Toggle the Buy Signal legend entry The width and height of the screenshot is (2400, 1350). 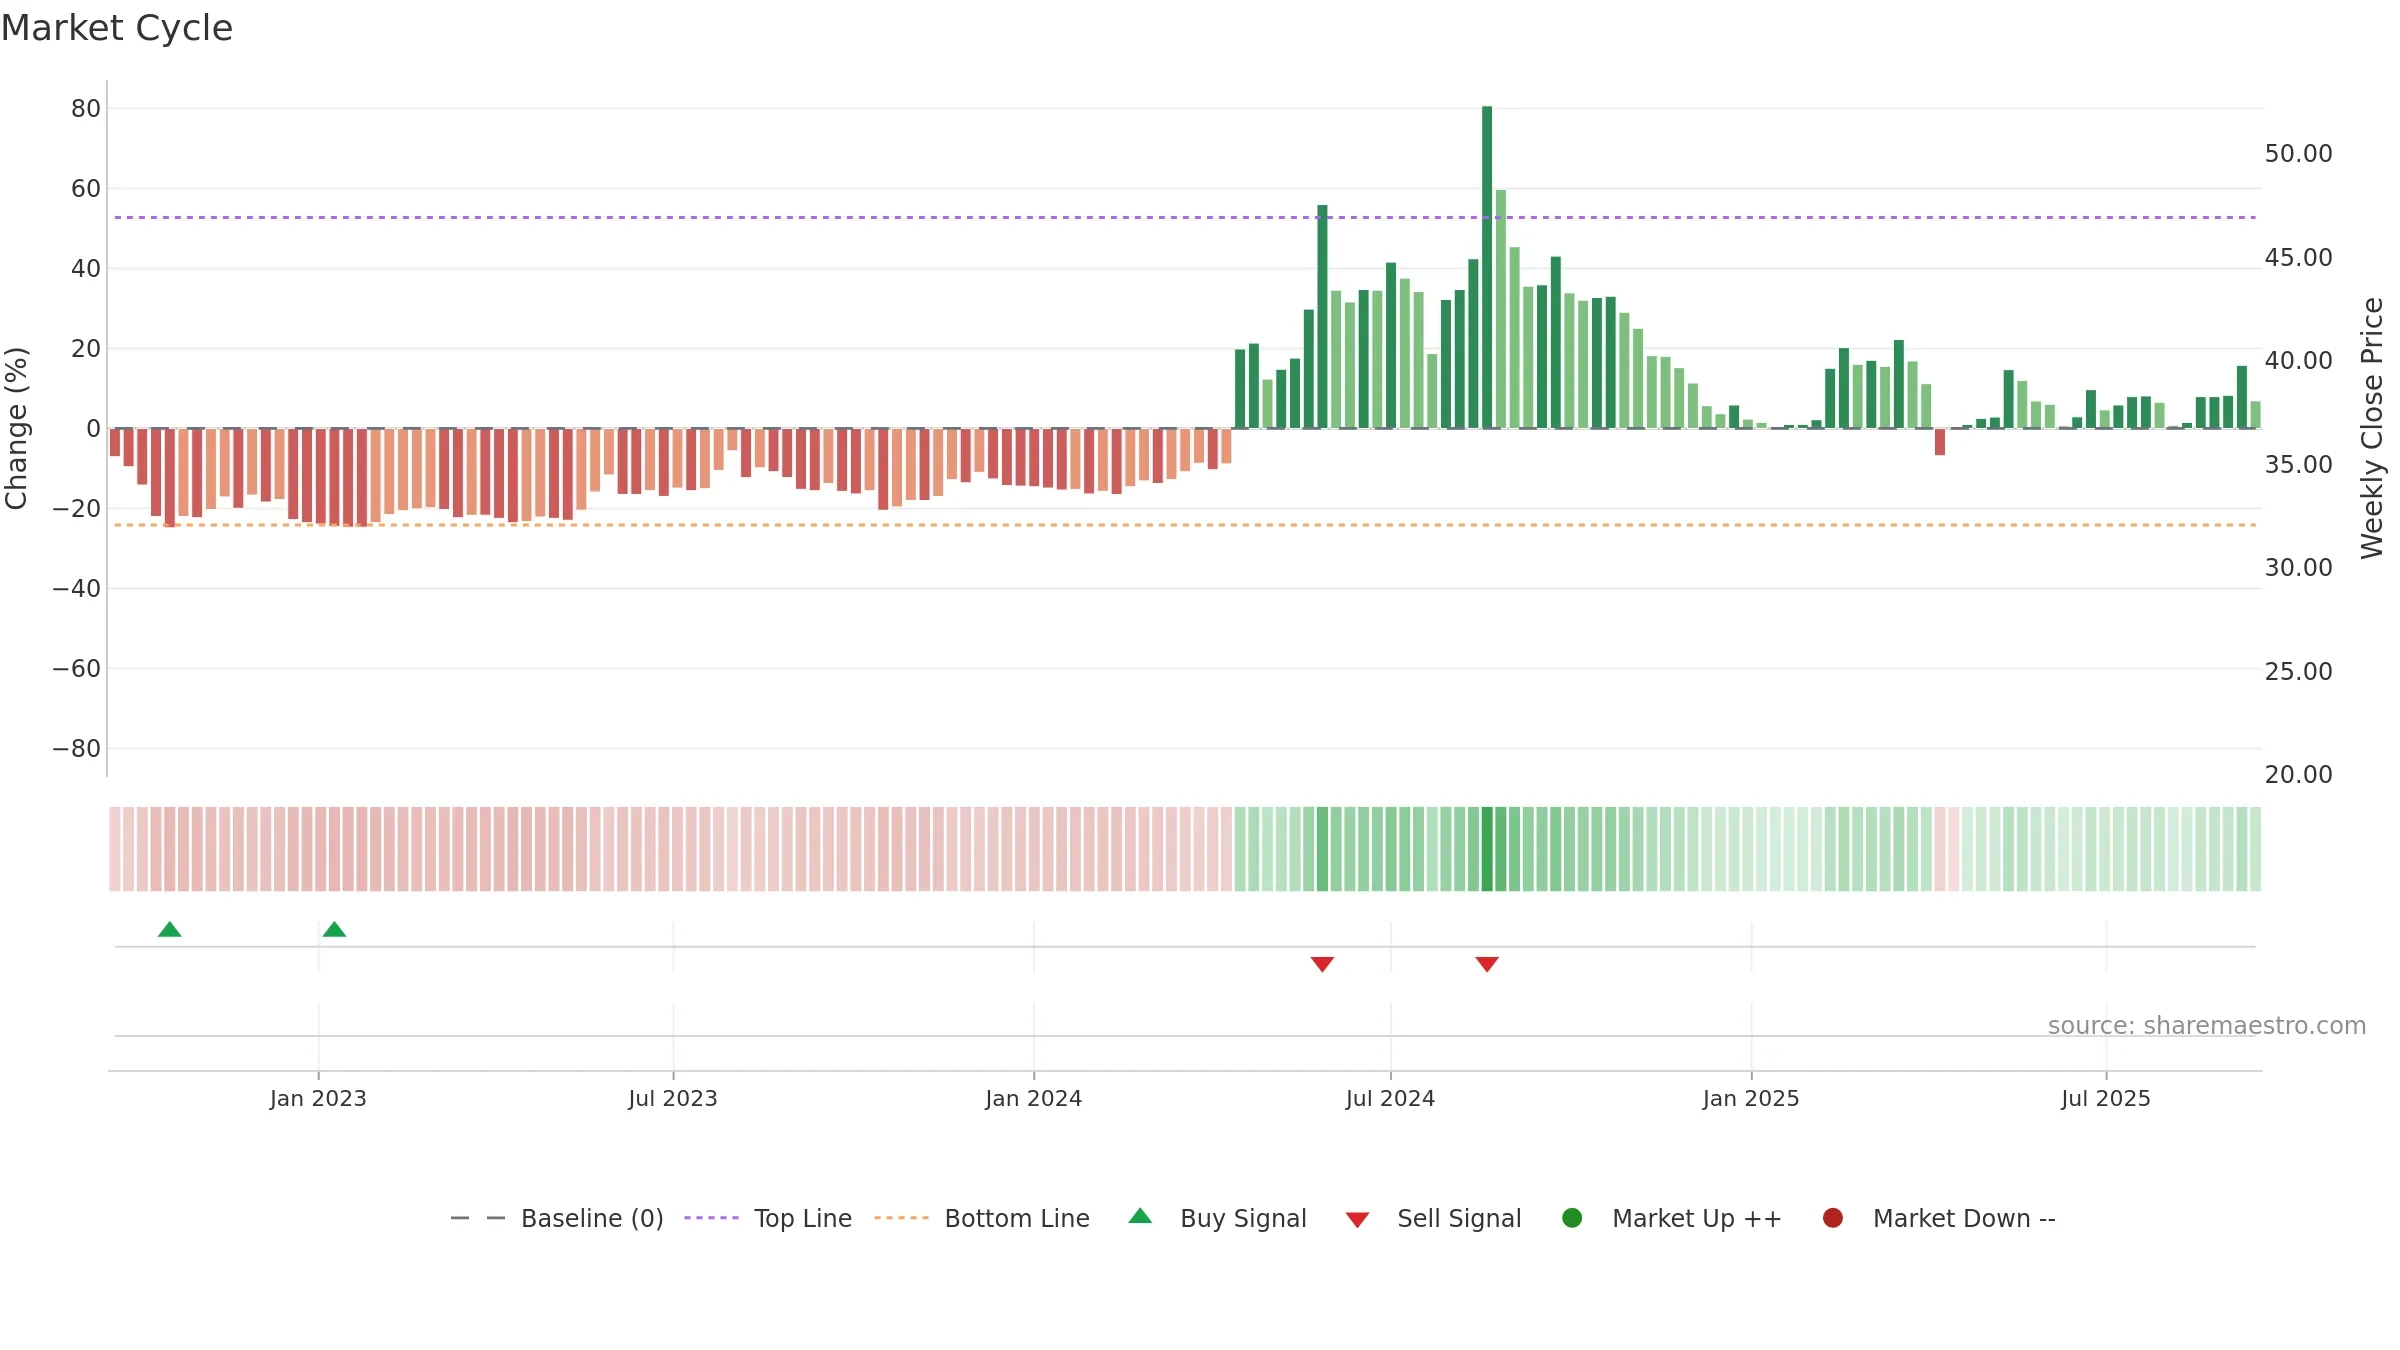click(1217, 1218)
